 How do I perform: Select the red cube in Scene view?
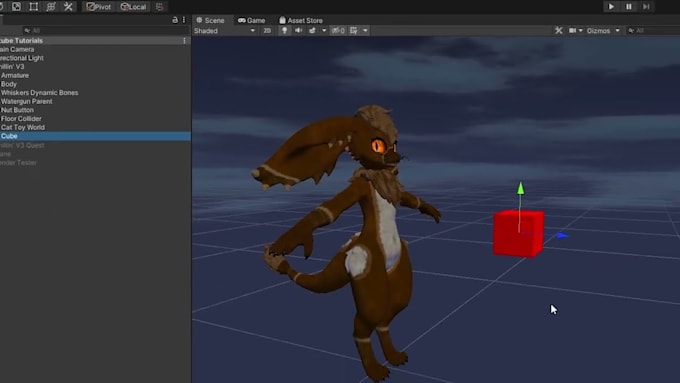click(518, 233)
